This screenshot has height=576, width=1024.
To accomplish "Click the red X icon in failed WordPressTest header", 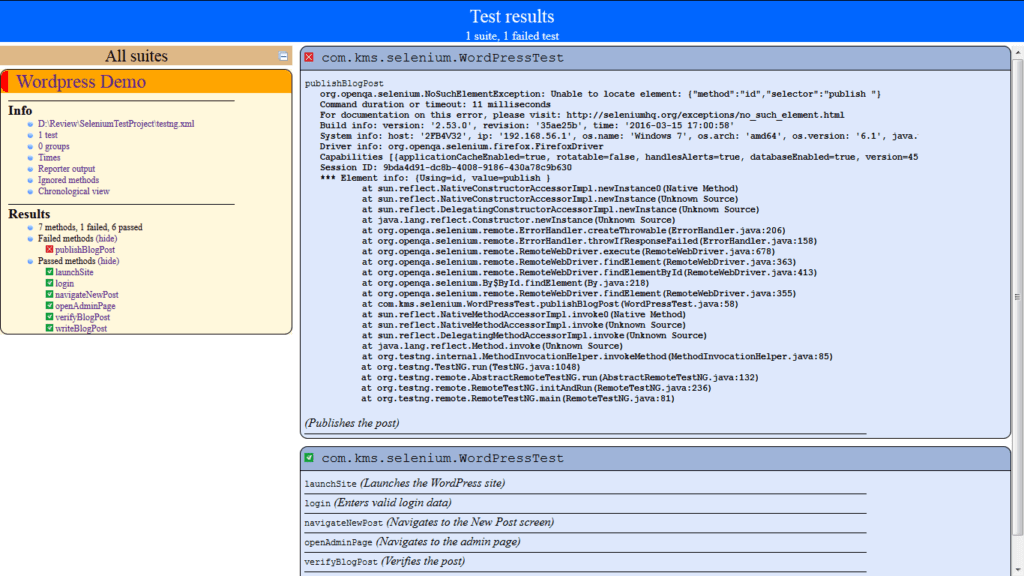I will pyautogui.click(x=309, y=57).
